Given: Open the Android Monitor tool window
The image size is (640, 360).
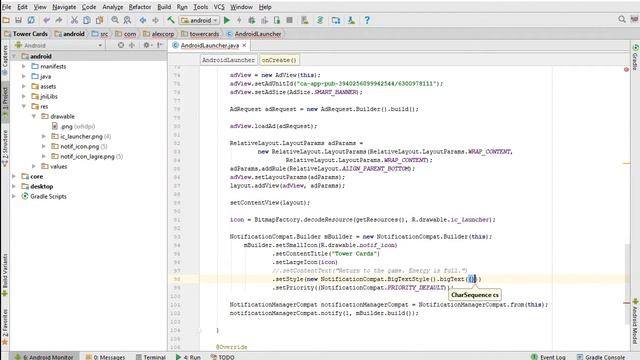Looking at the screenshot, I should pos(44,357).
